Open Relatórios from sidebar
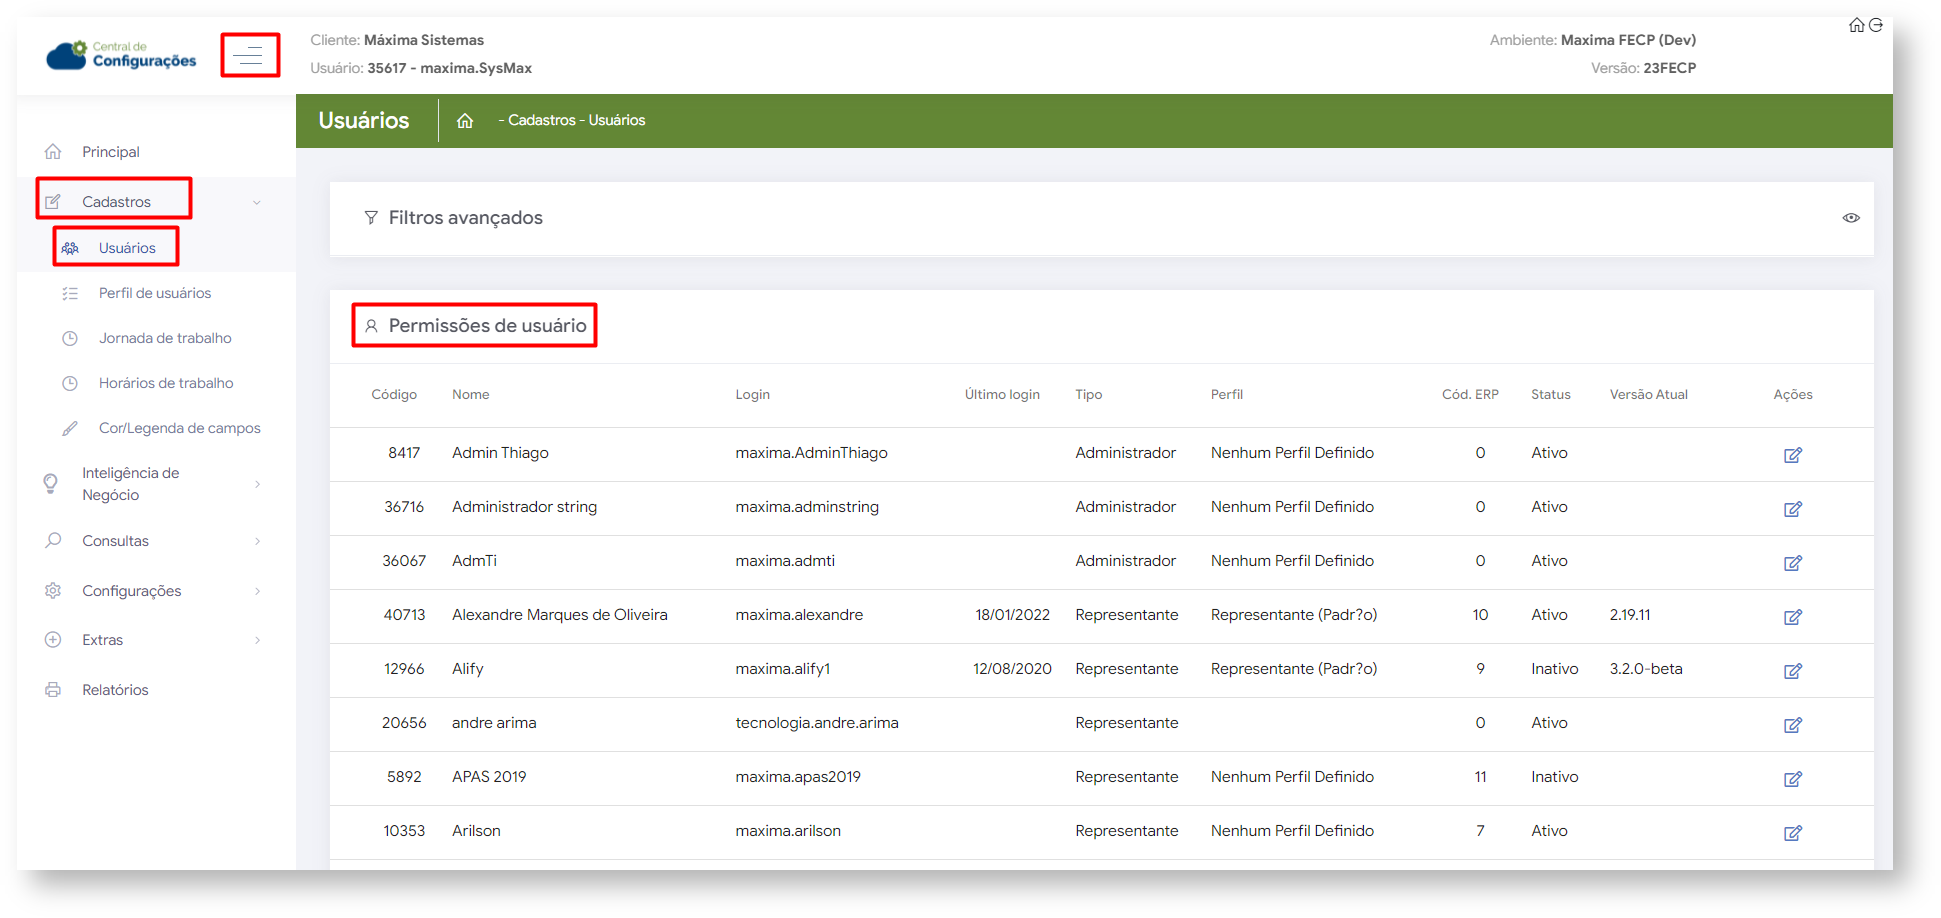The width and height of the screenshot is (1941, 918). click(115, 690)
